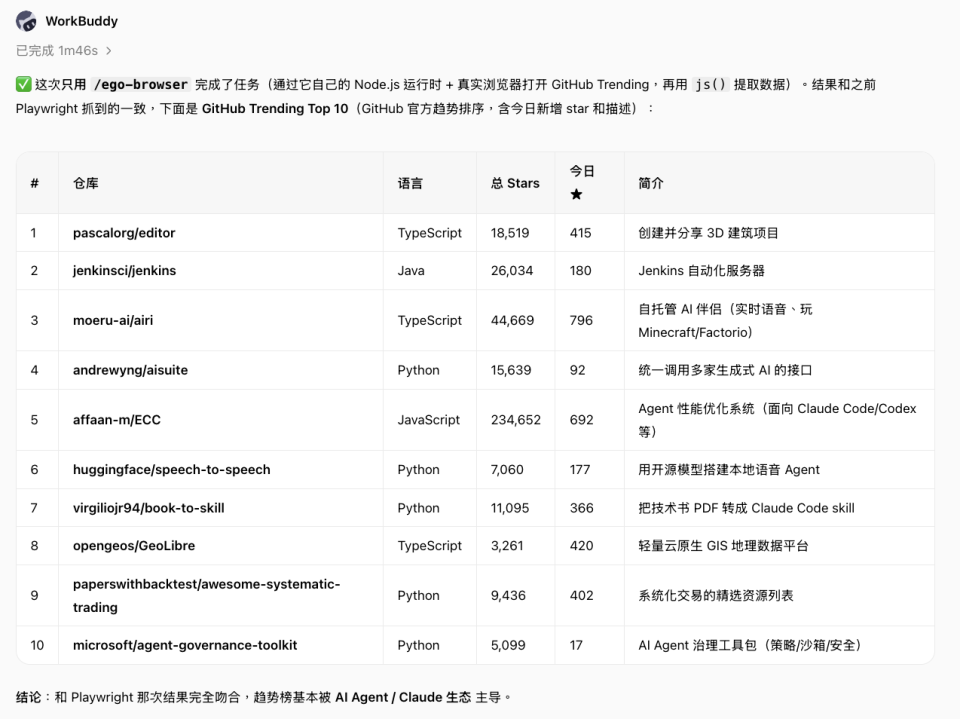Click the /ego-browser code tag

coord(141,84)
